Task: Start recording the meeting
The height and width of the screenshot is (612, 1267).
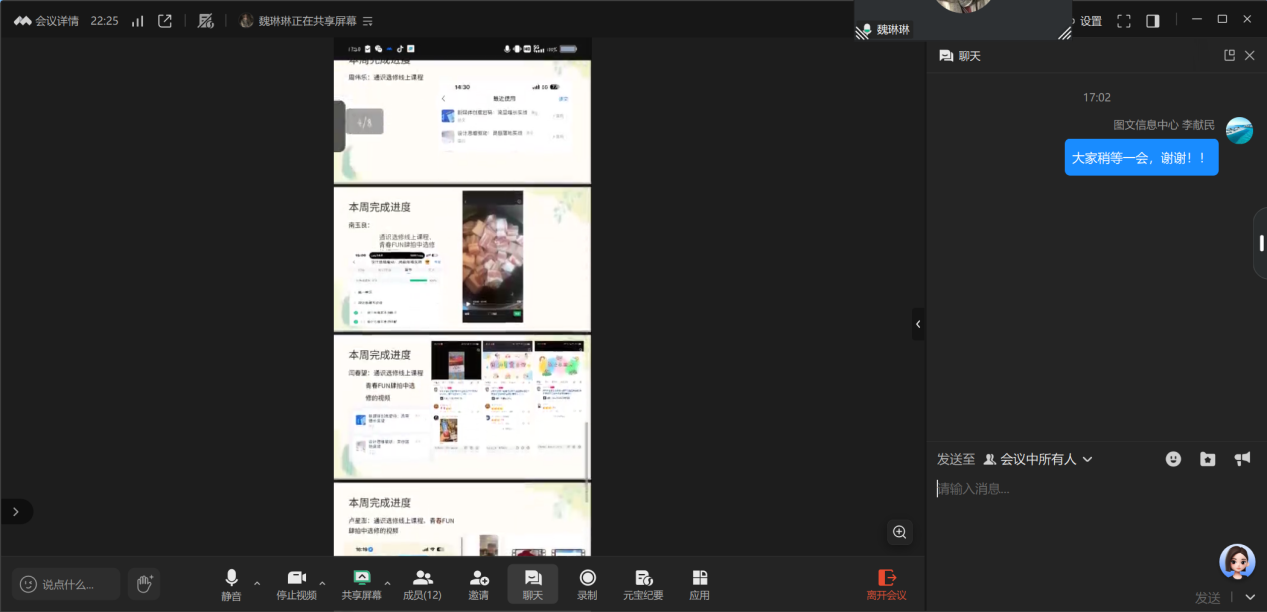Action: (587, 584)
